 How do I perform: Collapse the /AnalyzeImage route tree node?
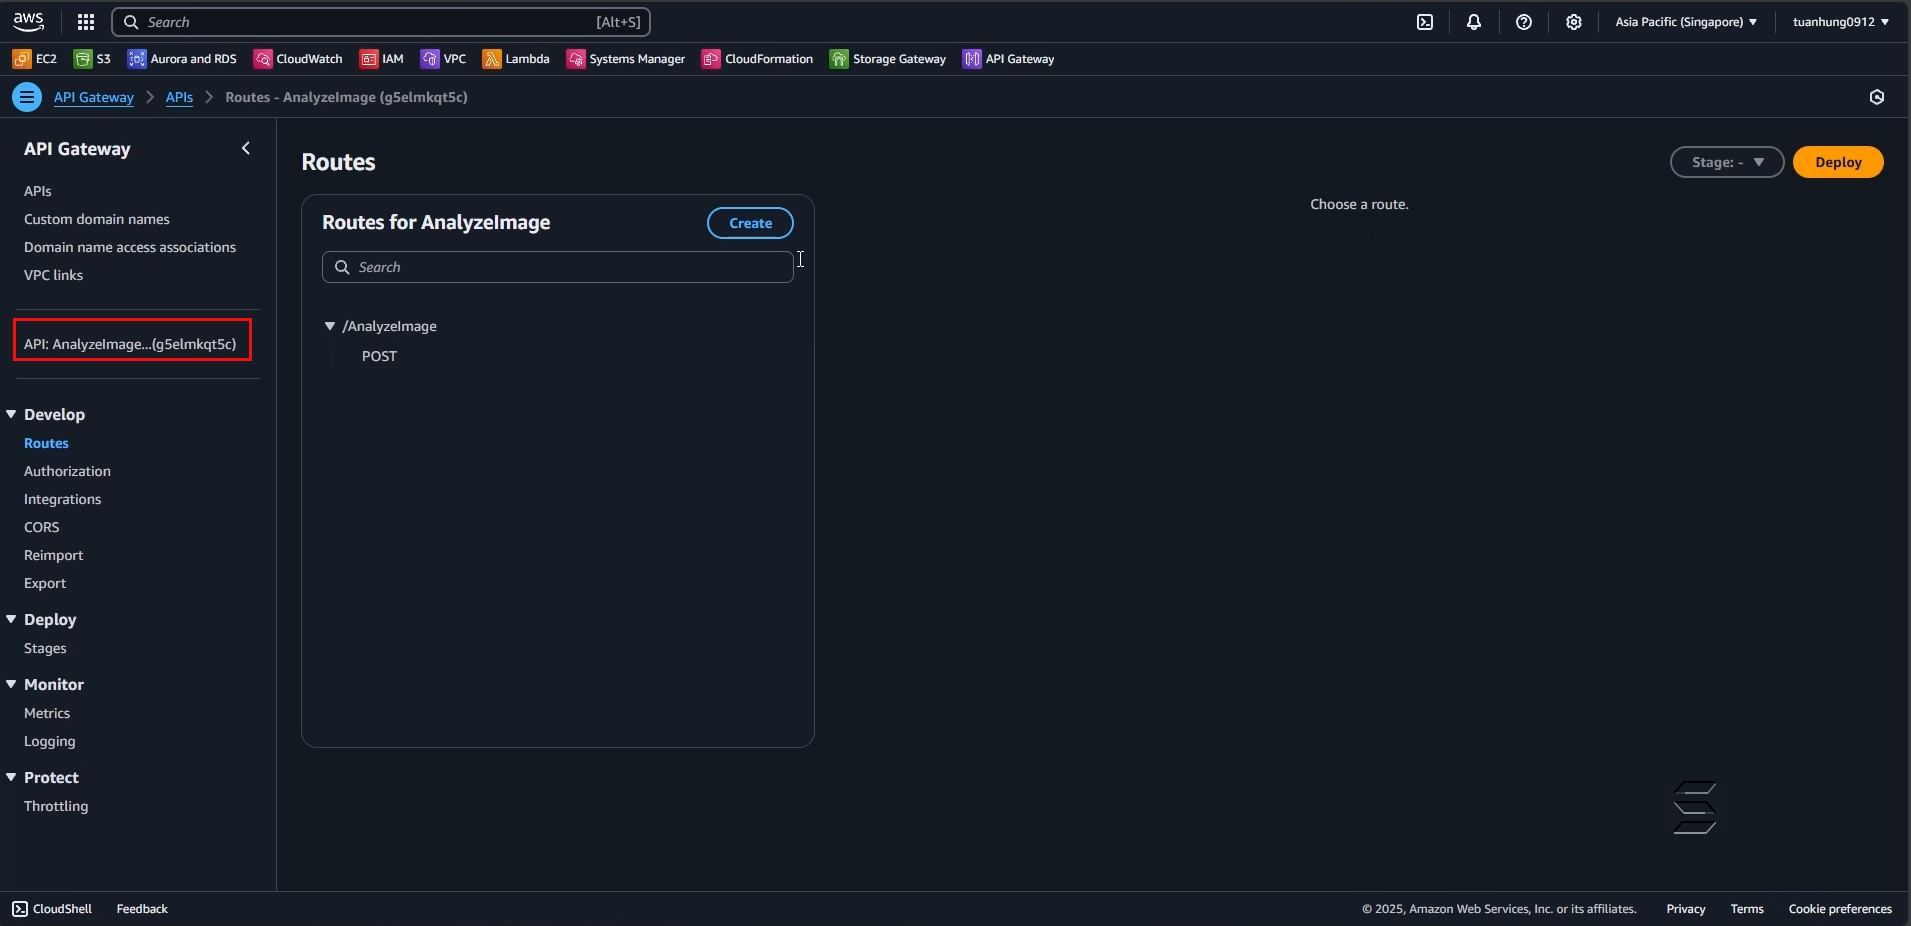330,326
